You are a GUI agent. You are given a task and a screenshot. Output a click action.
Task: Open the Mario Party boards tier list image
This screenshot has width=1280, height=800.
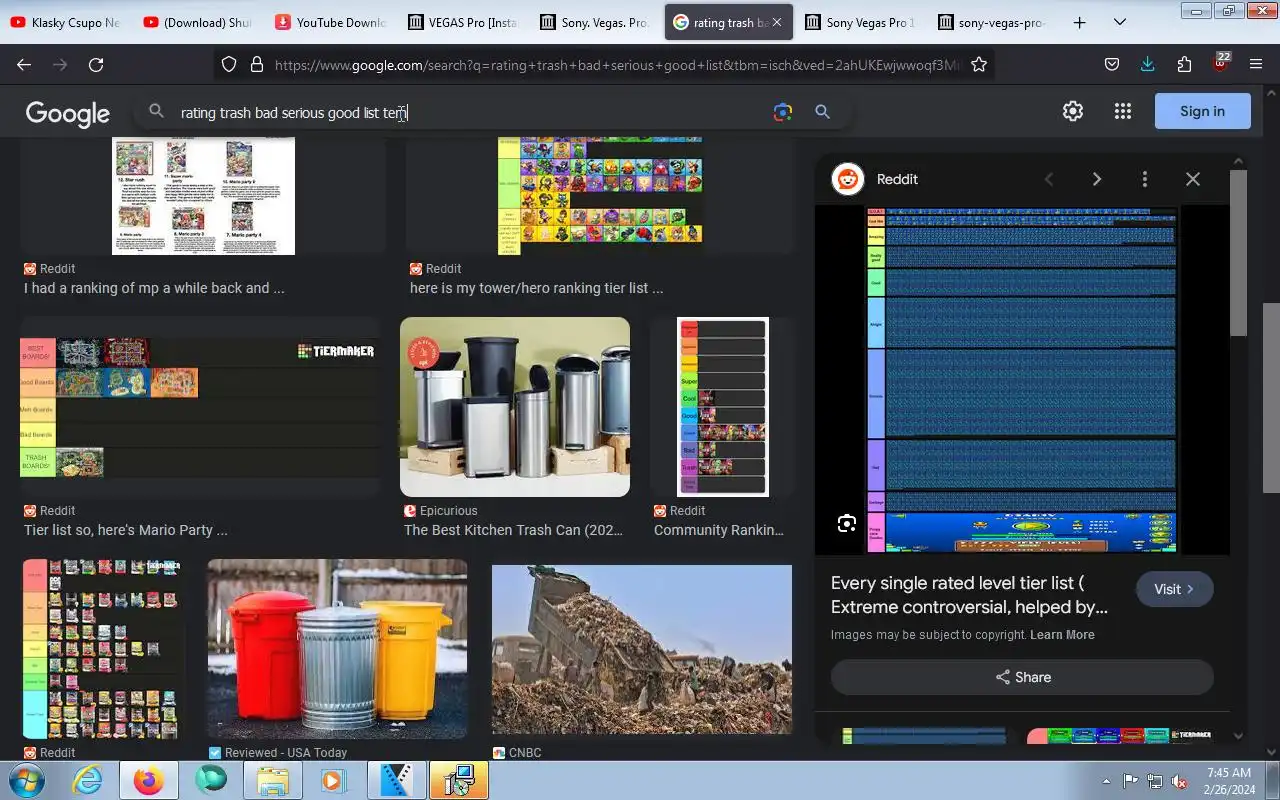tap(200, 407)
